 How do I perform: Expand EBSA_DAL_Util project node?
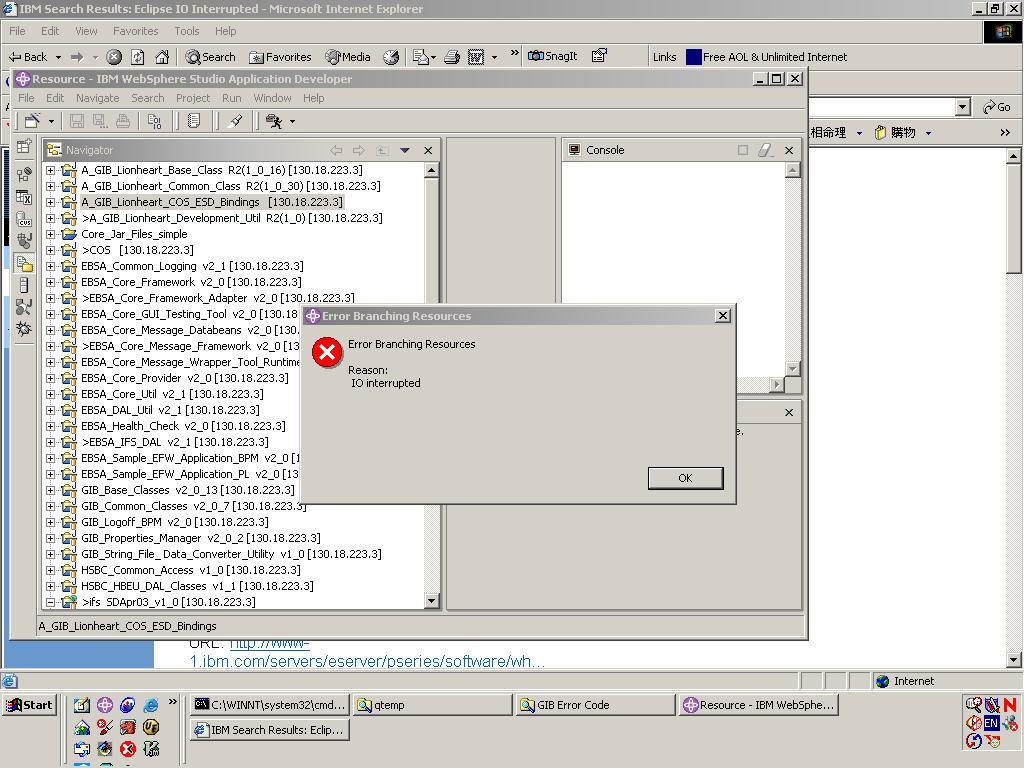50,410
